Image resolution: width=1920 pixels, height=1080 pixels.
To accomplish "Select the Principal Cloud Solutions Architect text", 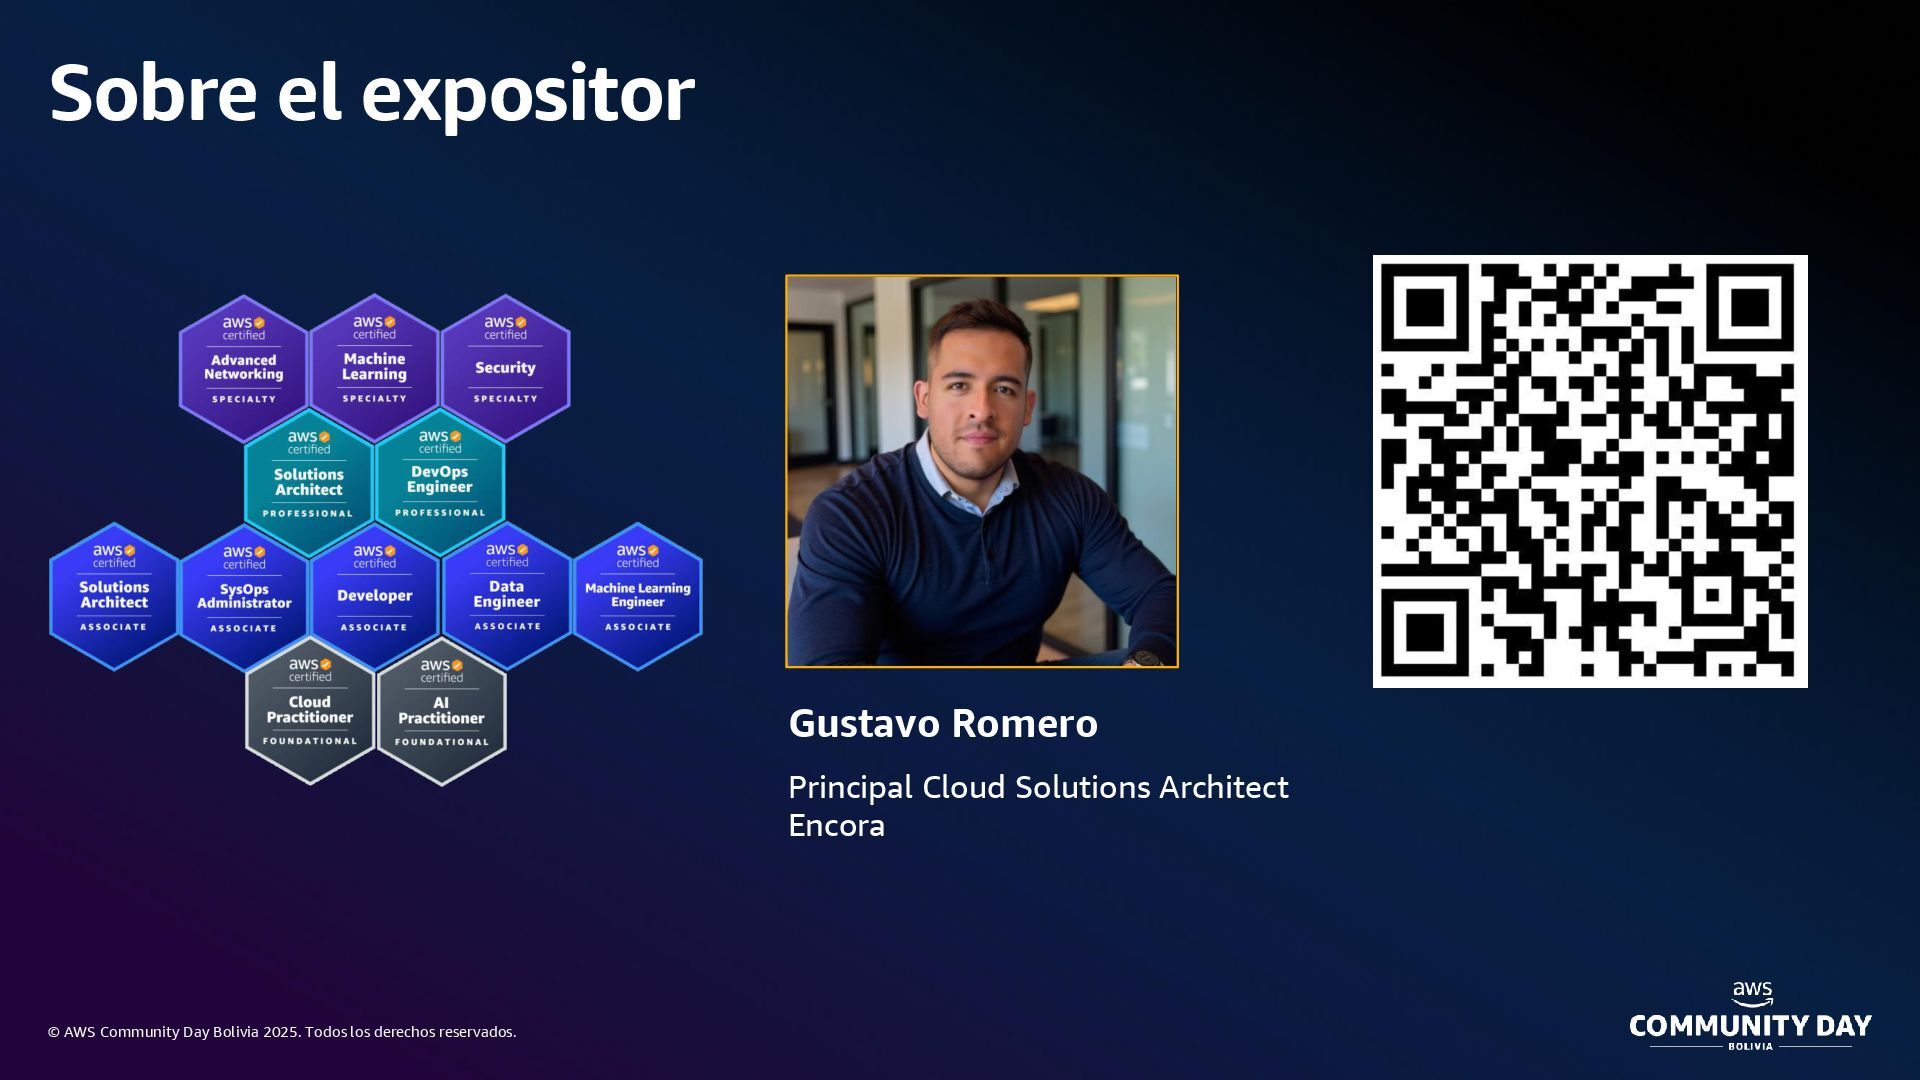I will point(1038,788).
